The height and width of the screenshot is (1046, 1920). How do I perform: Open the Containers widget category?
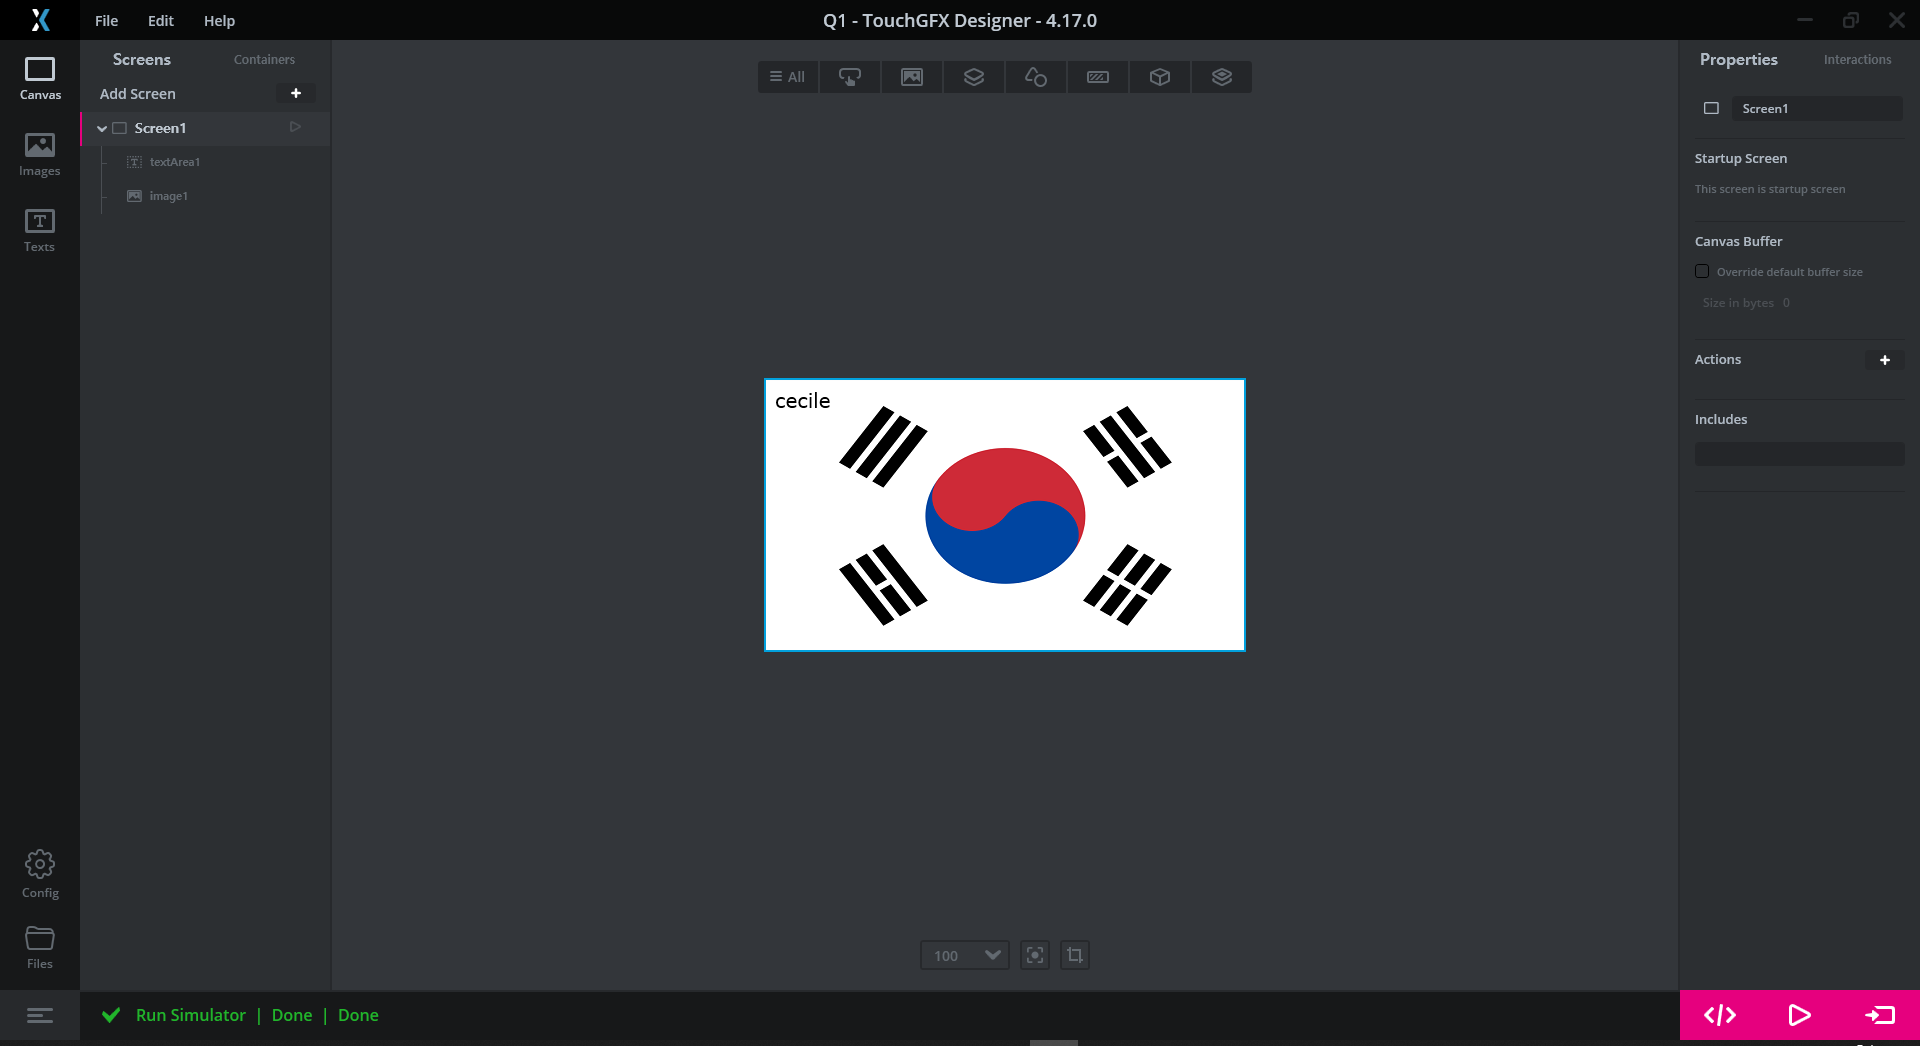pos(974,77)
